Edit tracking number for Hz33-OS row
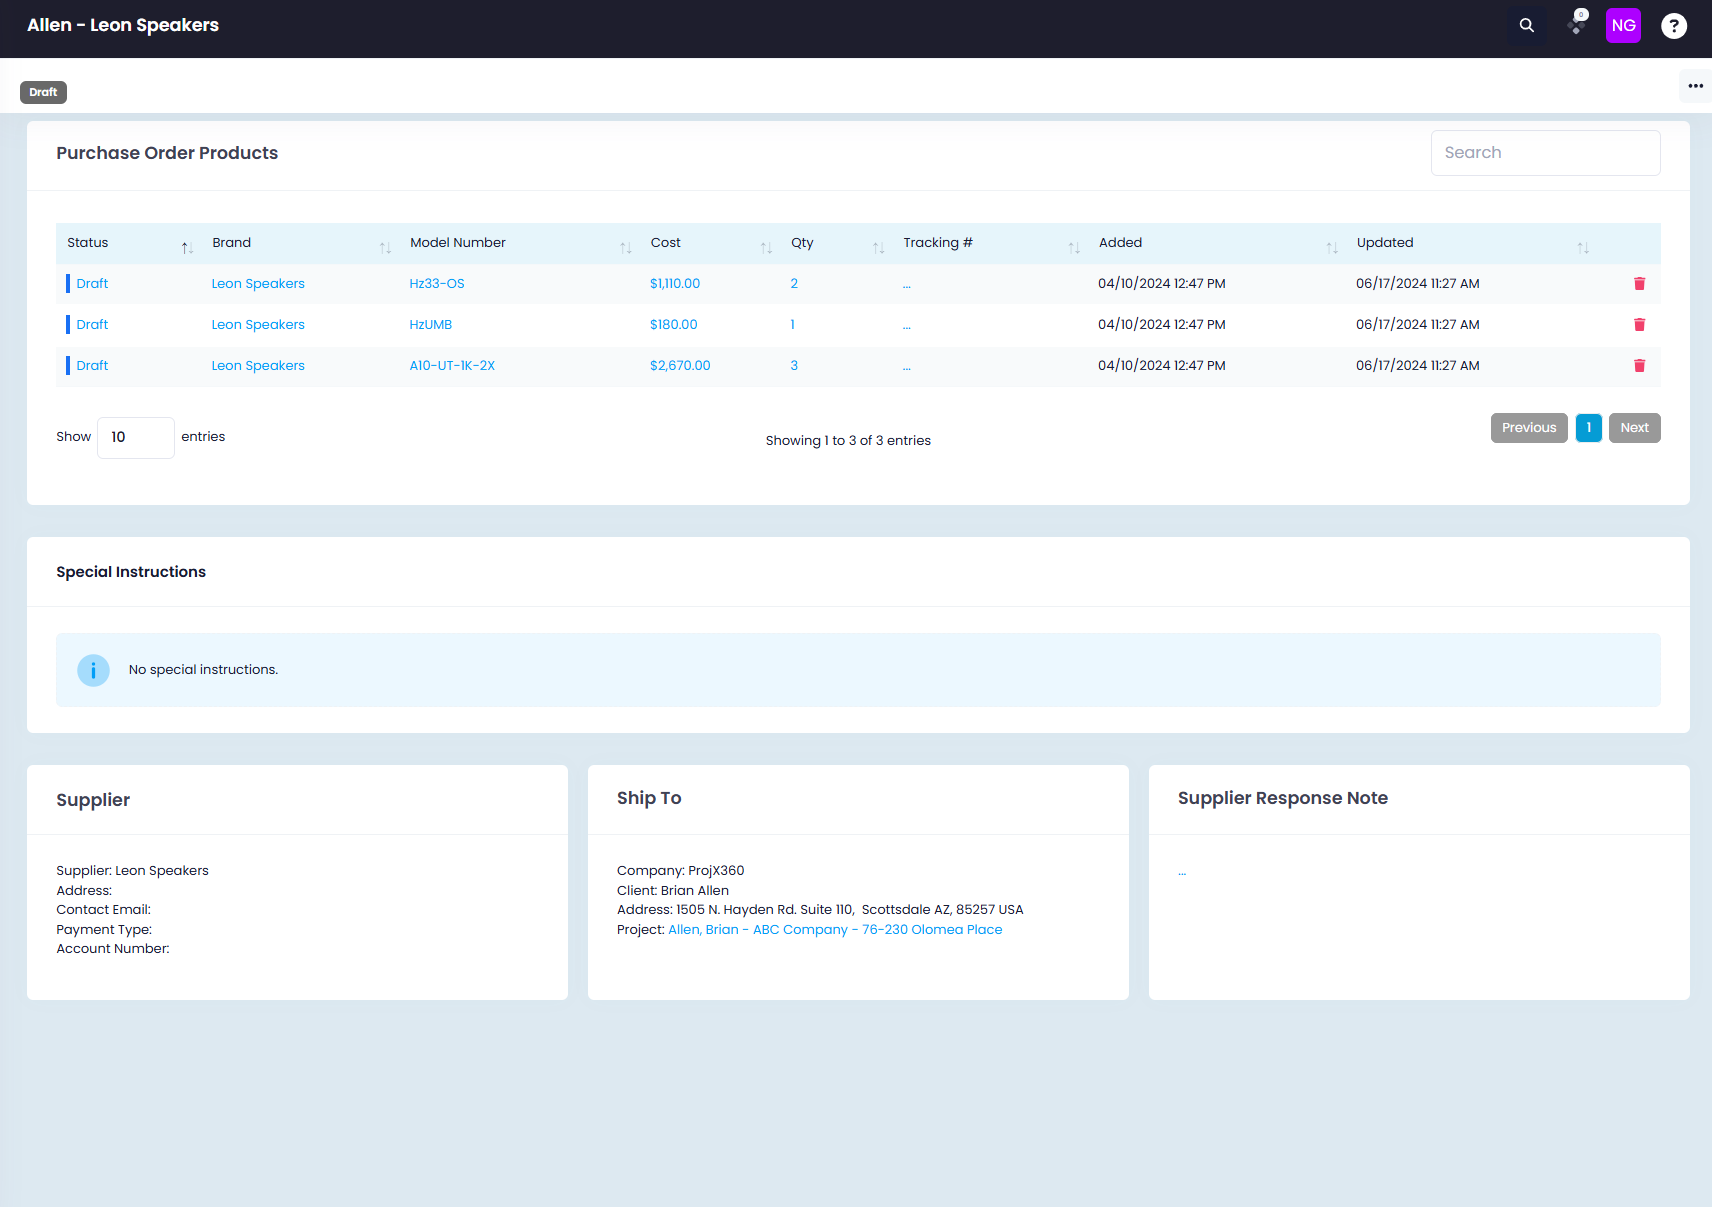 907,286
